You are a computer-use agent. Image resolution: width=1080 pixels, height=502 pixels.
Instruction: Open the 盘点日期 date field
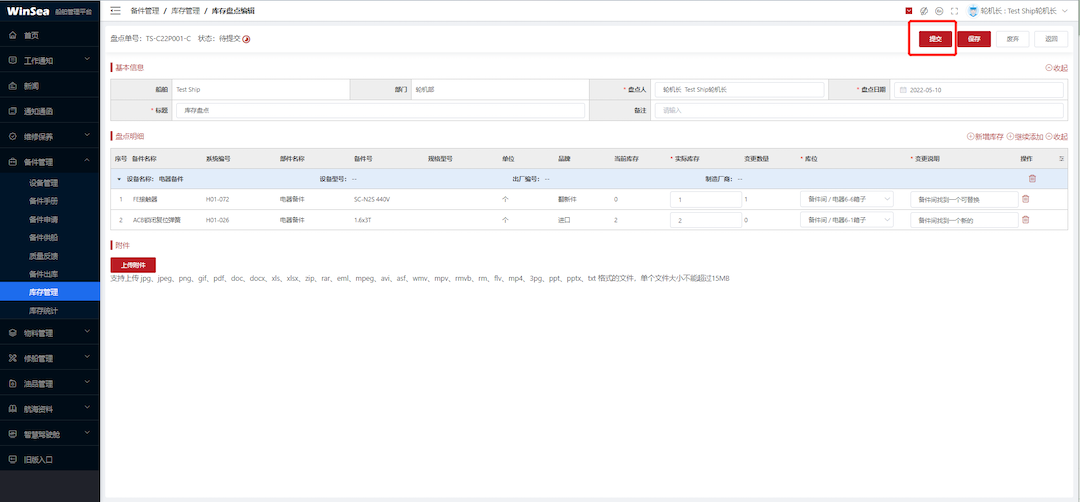pyautogui.click(x=979, y=90)
